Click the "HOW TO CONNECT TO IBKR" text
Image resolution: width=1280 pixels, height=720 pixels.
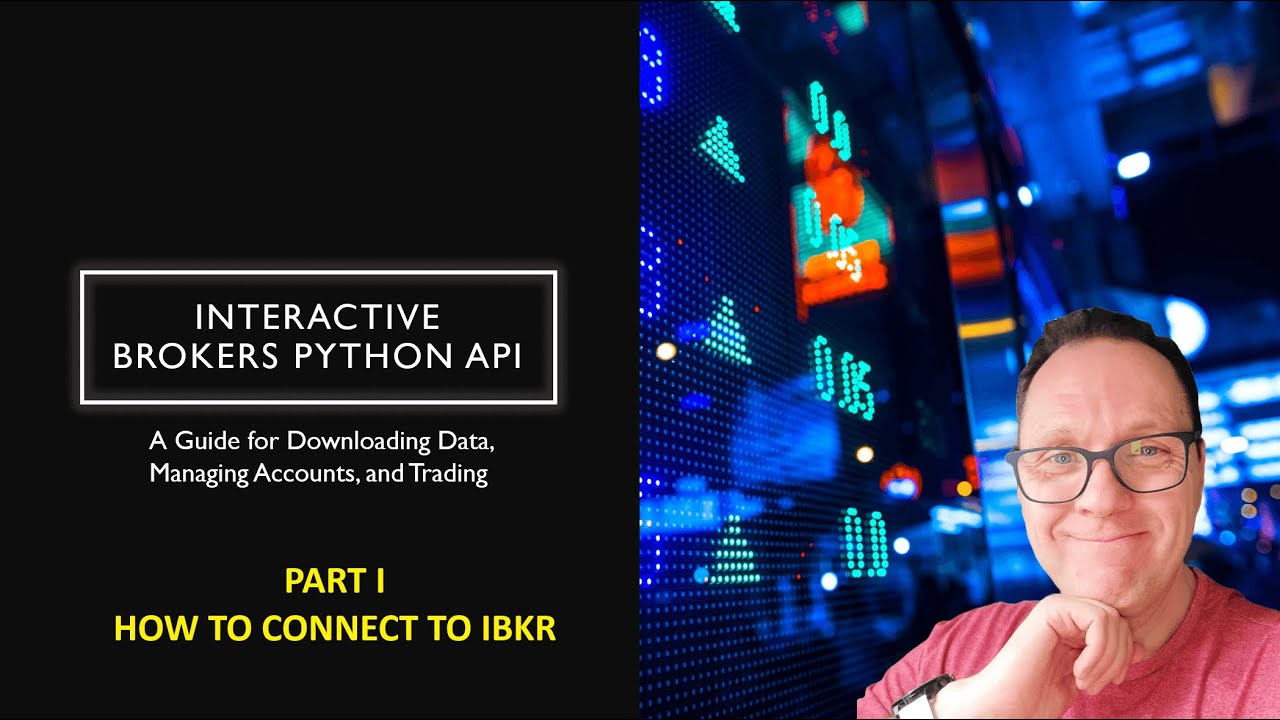tap(335, 628)
